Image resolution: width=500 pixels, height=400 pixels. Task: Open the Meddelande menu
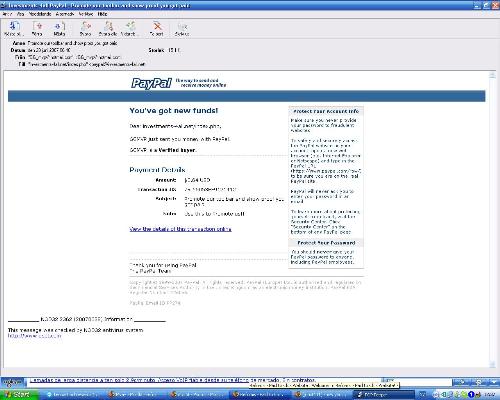(x=40, y=14)
